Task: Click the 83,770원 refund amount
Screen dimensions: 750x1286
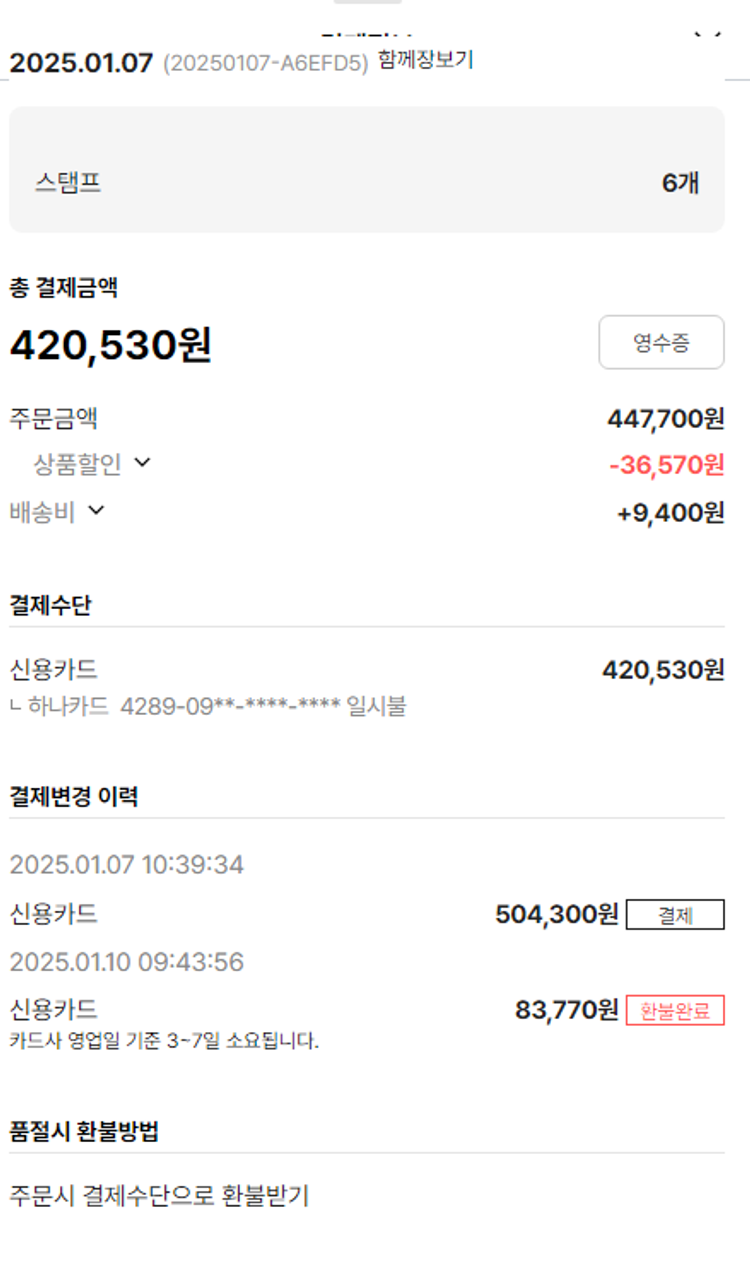Action: pos(566,1011)
